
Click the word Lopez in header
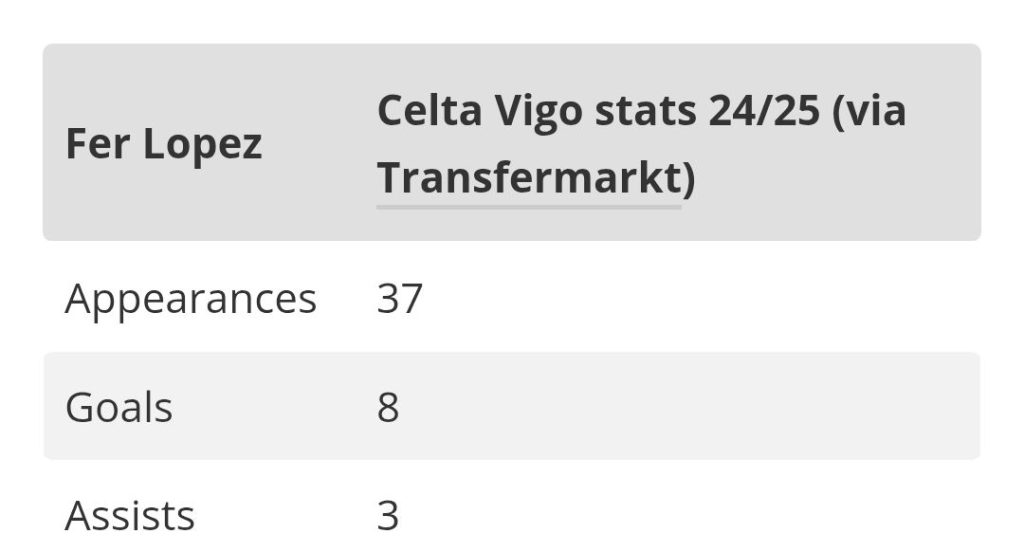[203, 146]
